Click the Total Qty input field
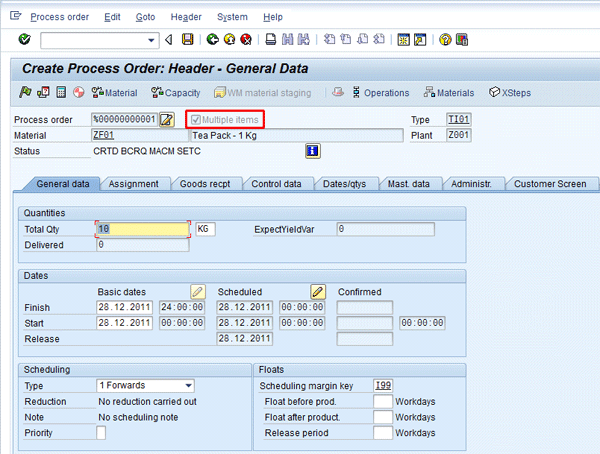The height and width of the screenshot is (454, 600). [142, 229]
